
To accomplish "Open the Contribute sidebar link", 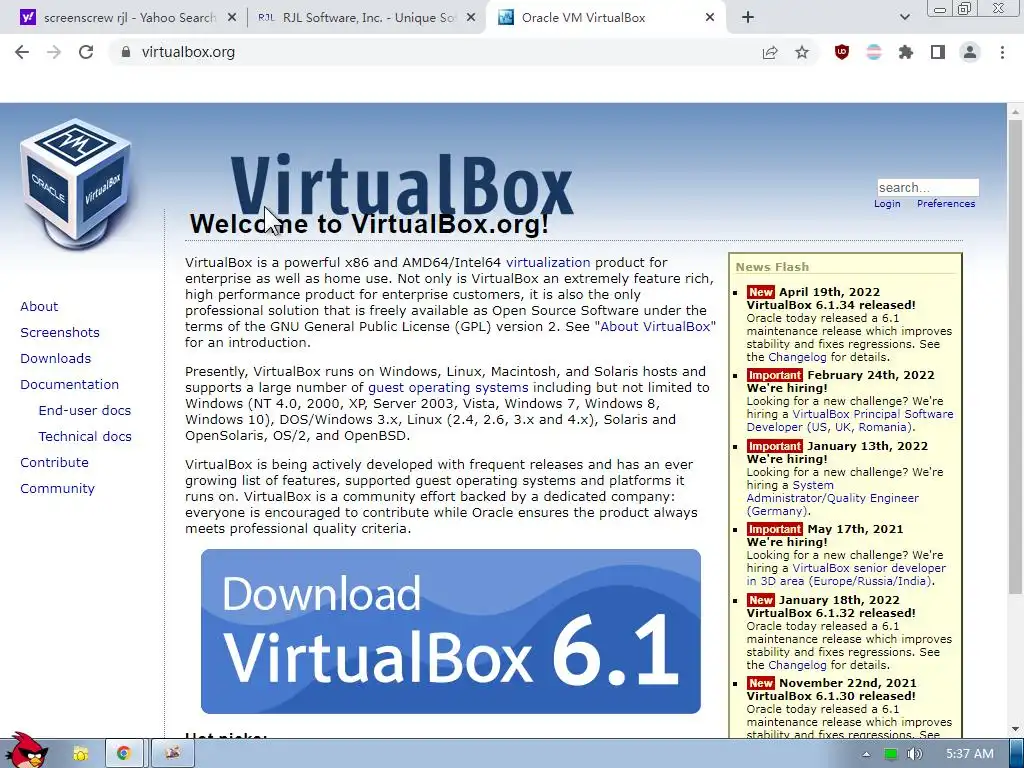I will pyautogui.click(x=54, y=462).
